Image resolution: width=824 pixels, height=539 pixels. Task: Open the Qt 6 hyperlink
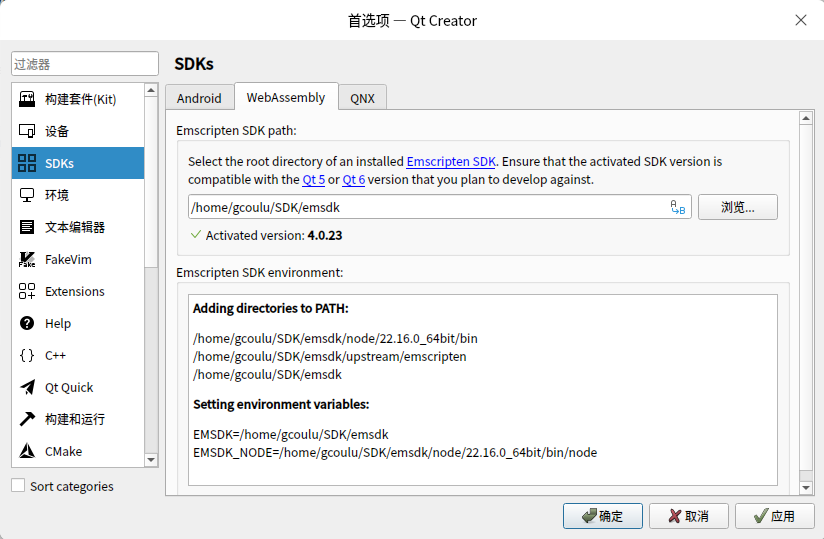353,180
